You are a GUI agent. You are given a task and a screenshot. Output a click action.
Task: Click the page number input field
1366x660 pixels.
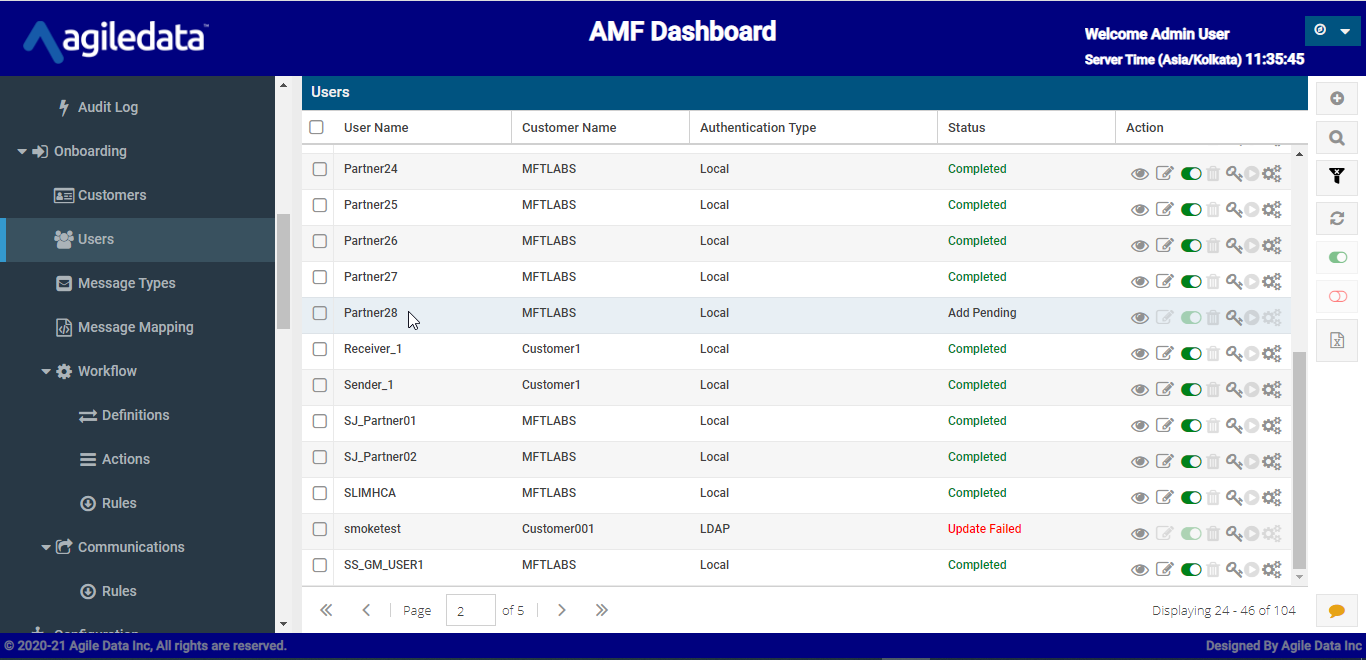[470, 610]
